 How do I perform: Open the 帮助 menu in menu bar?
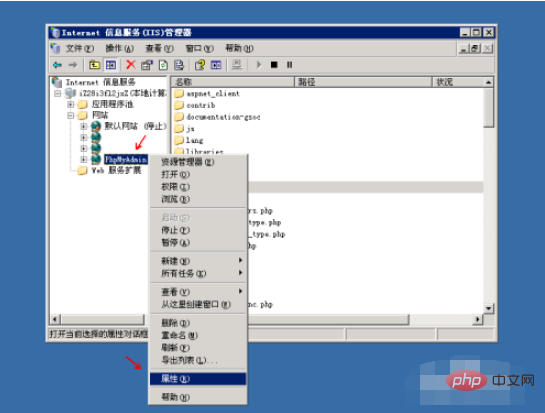(x=239, y=48)
